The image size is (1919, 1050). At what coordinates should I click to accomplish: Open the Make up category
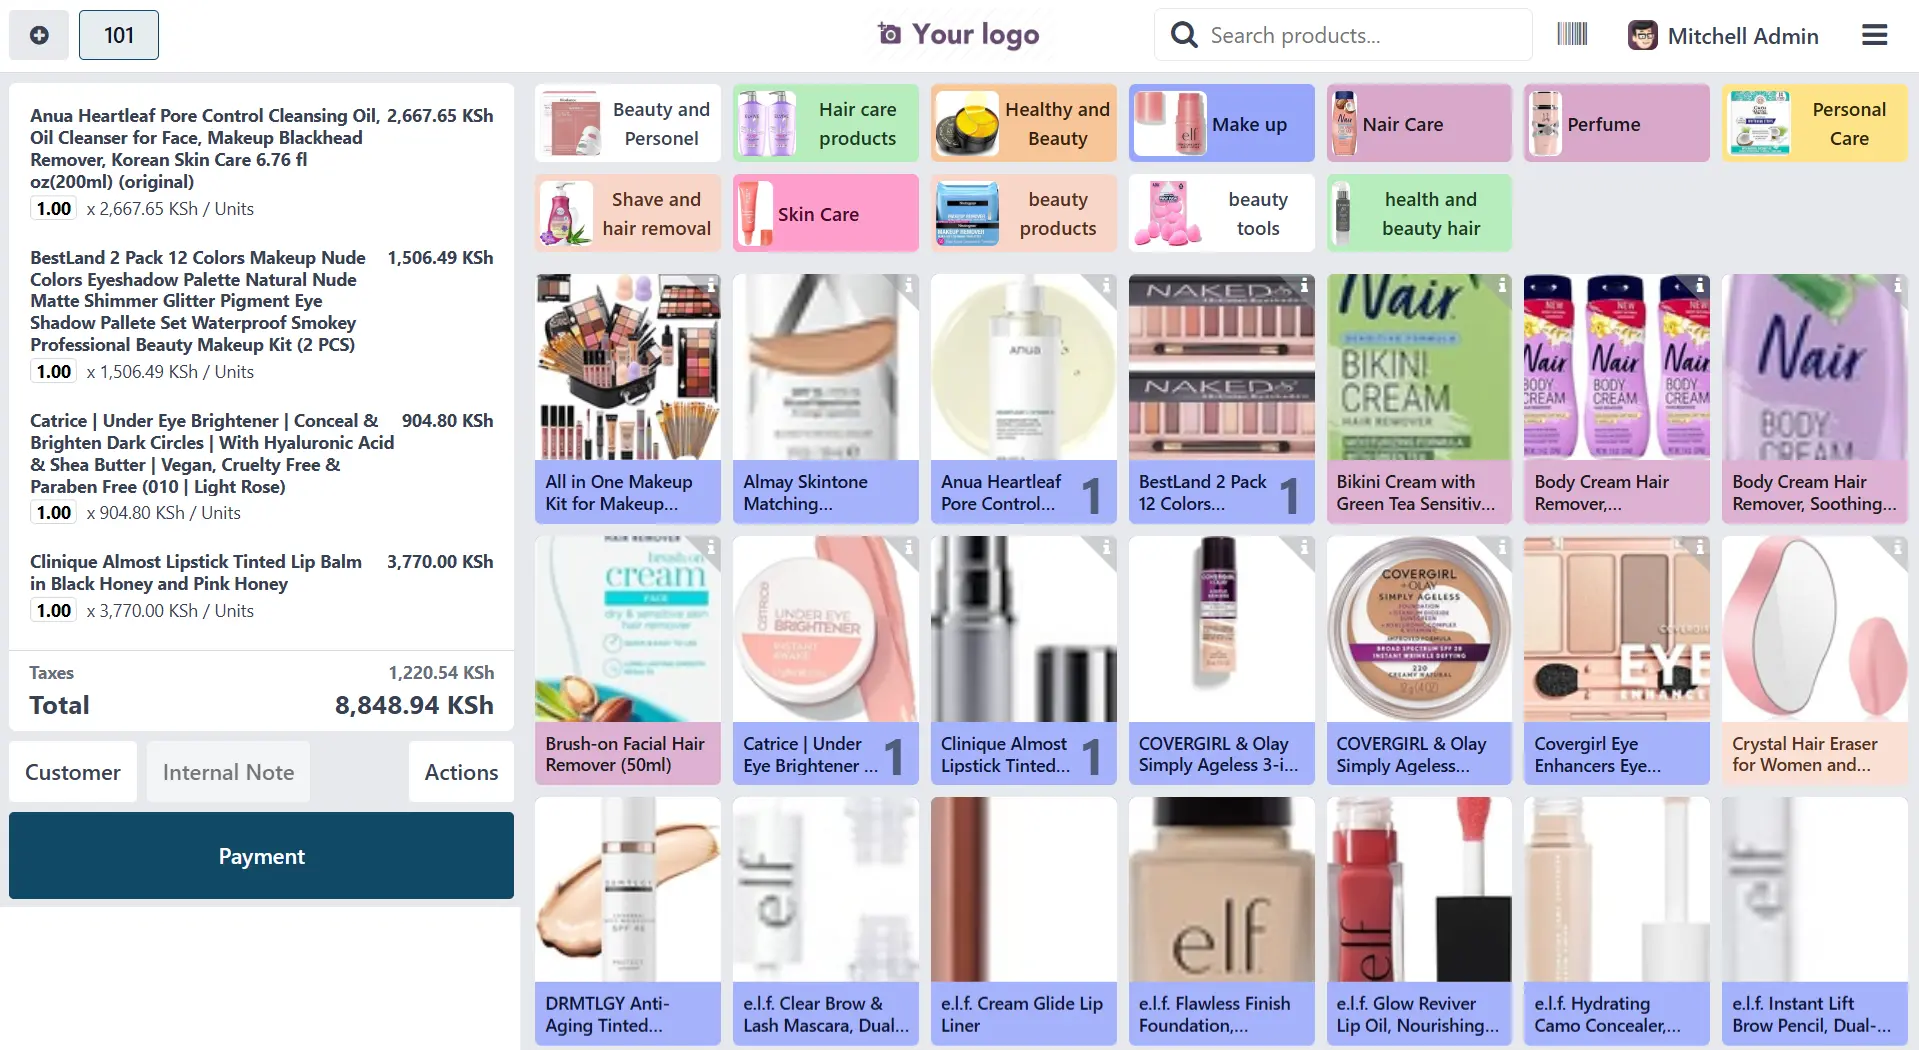[x=1221, y=123]
